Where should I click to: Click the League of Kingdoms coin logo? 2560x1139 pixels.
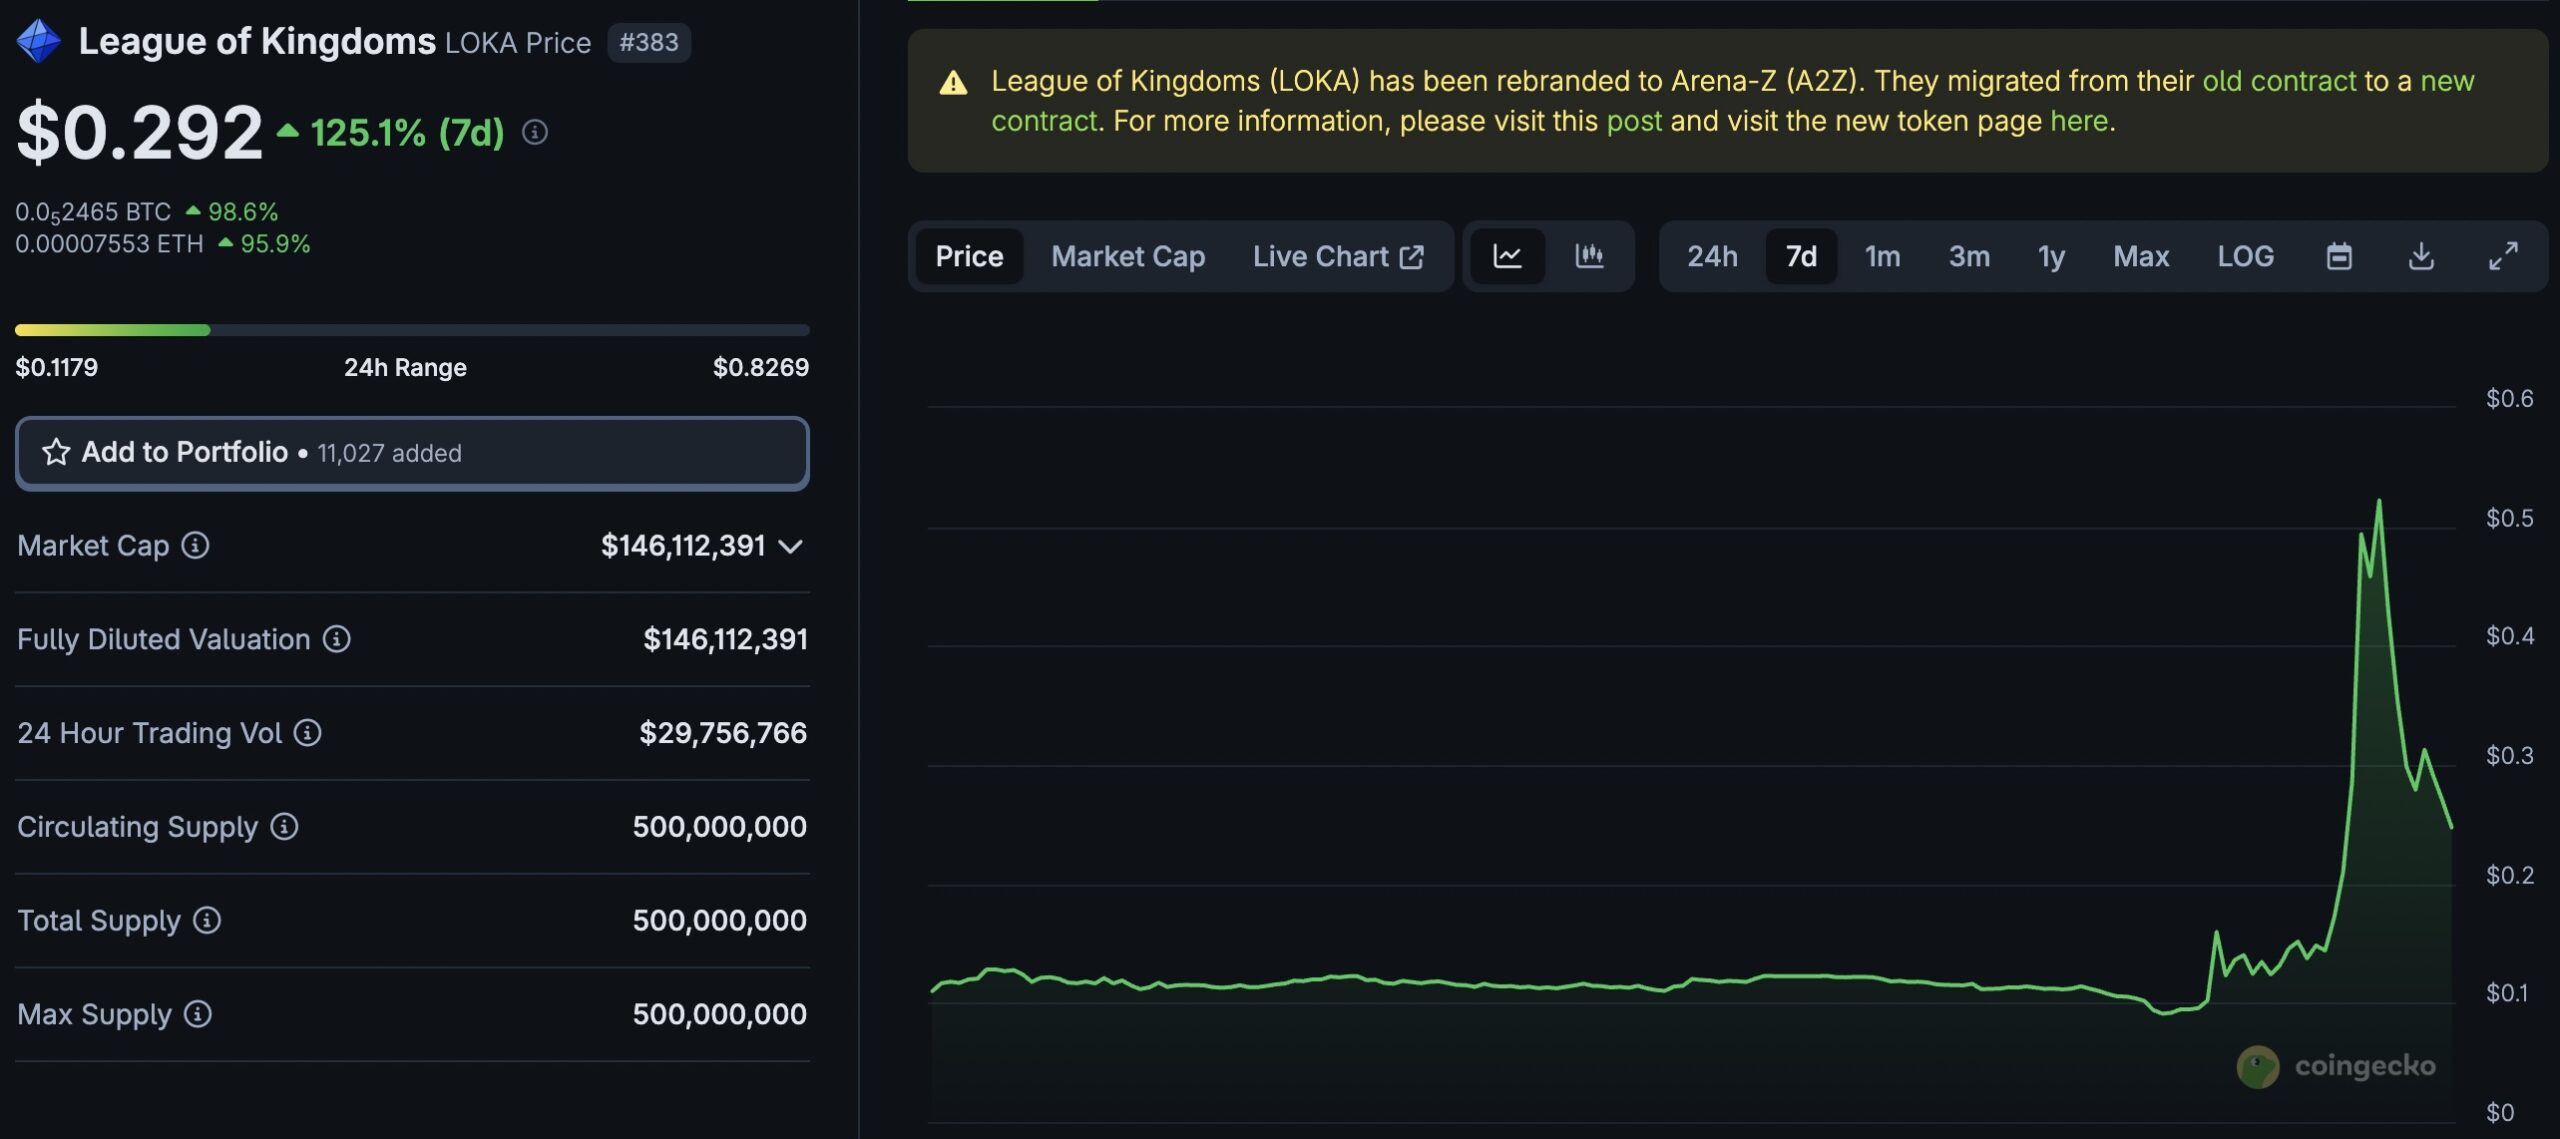(x=38, y=42)
